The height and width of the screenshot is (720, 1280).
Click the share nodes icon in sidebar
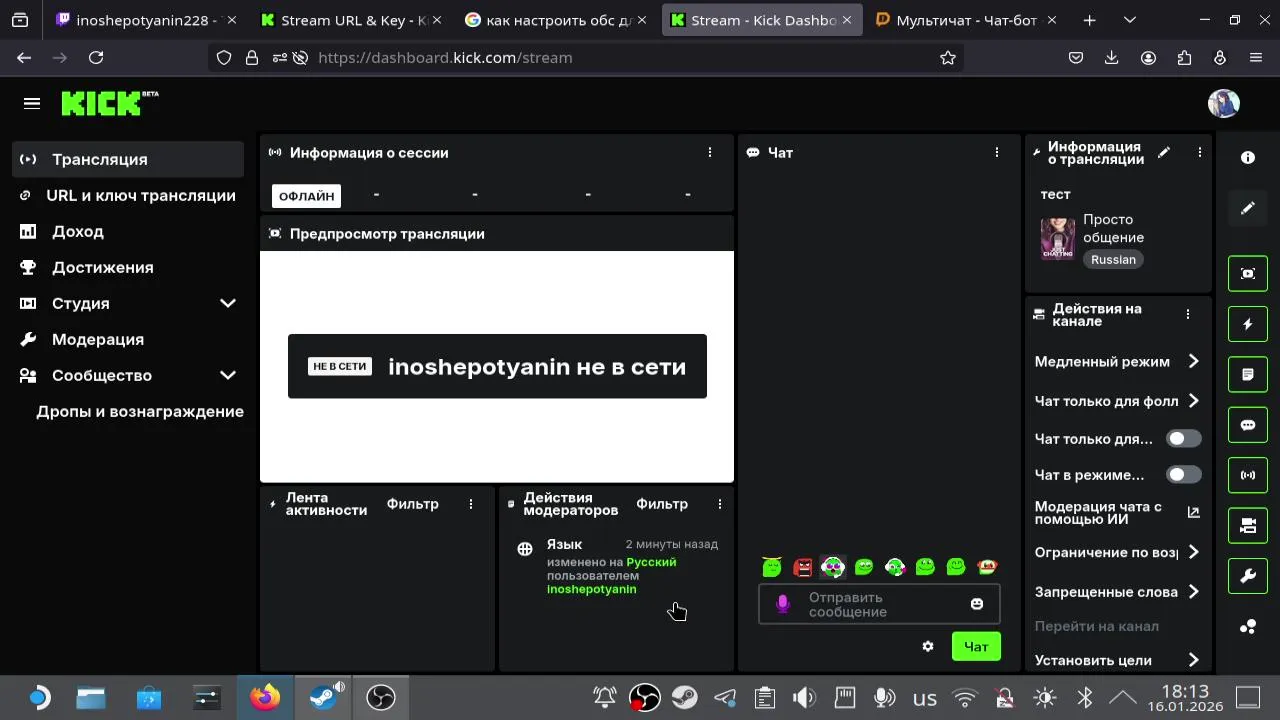(x=1248, y=627)
